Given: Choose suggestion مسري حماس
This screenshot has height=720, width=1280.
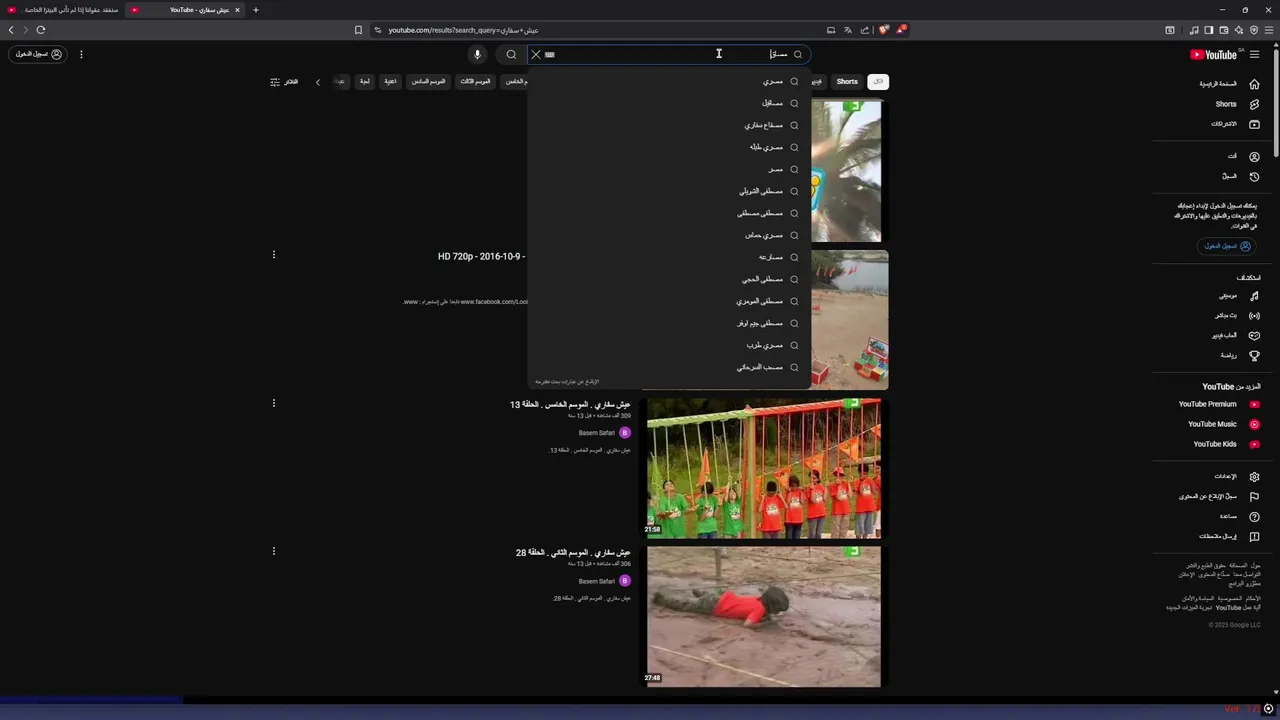Looking at the screenshot, I should 670,235.
